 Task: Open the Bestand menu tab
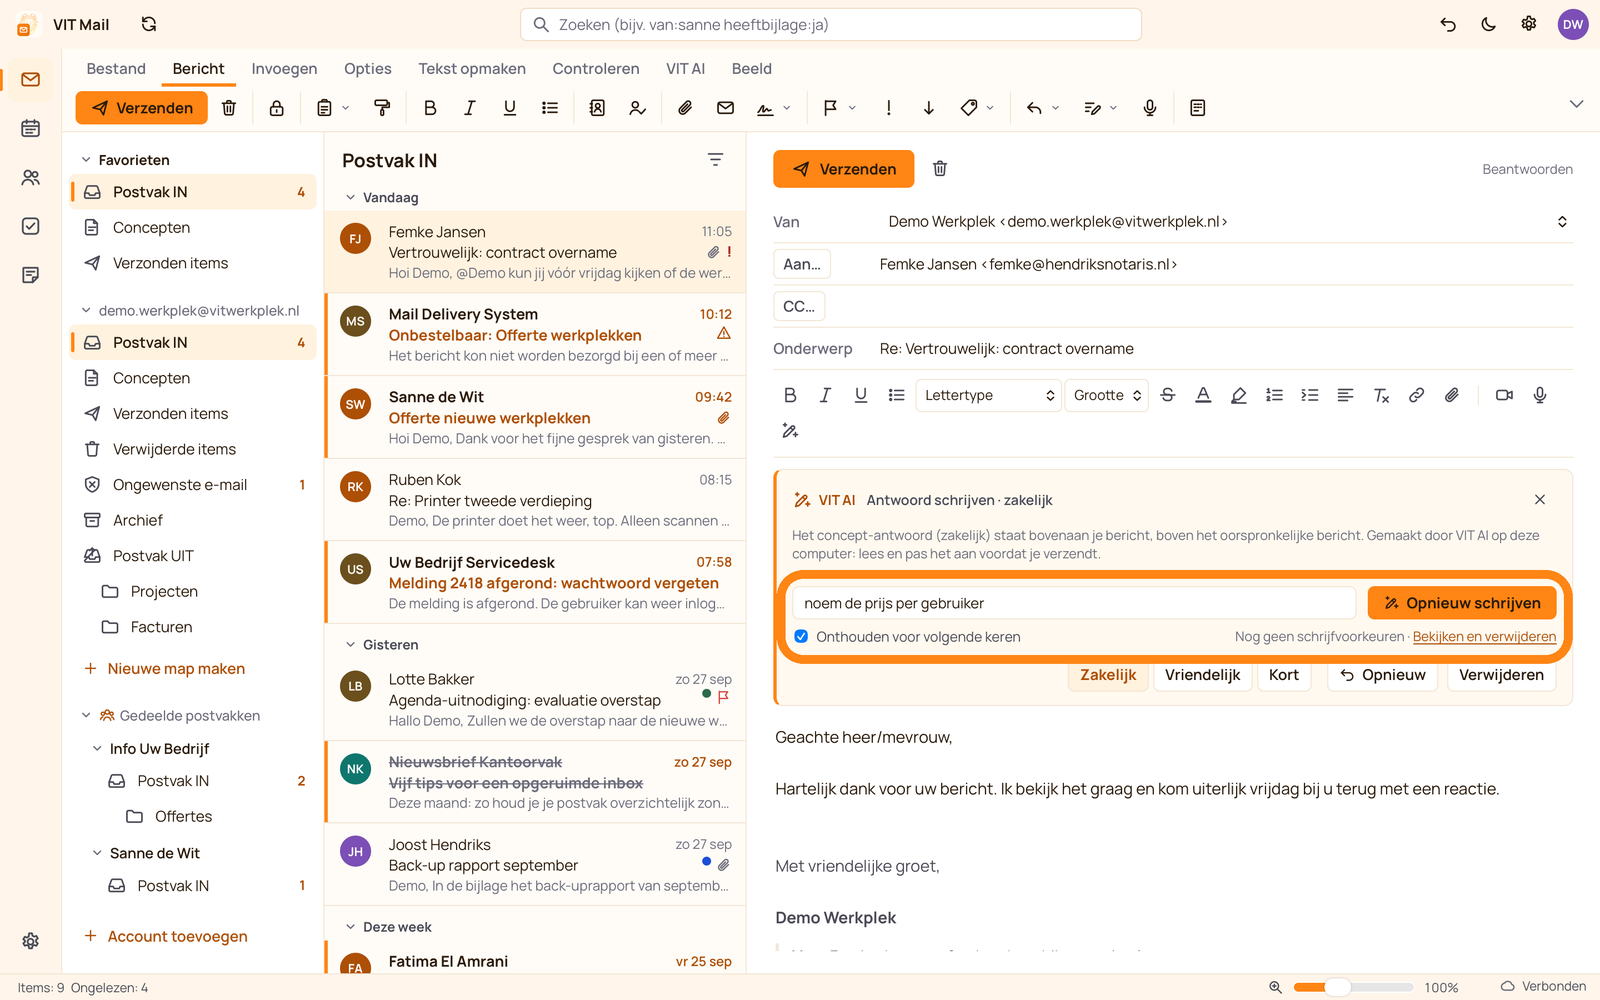(116, 69)
